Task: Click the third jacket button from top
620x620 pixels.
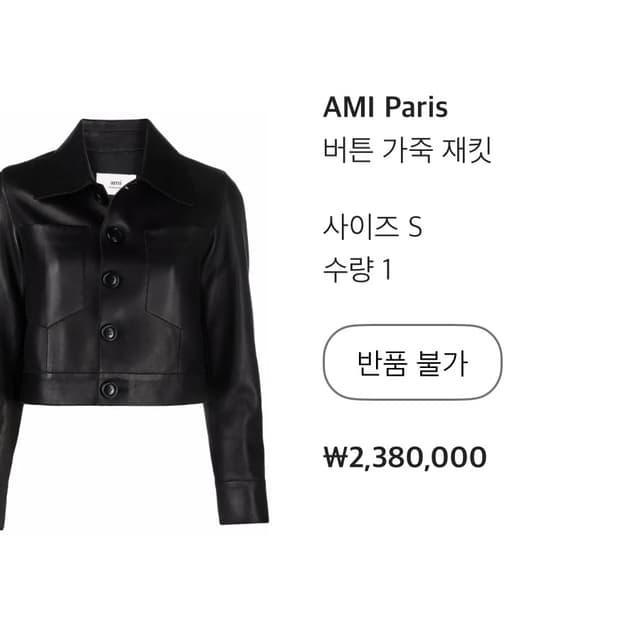Action: tap(109, 332)
